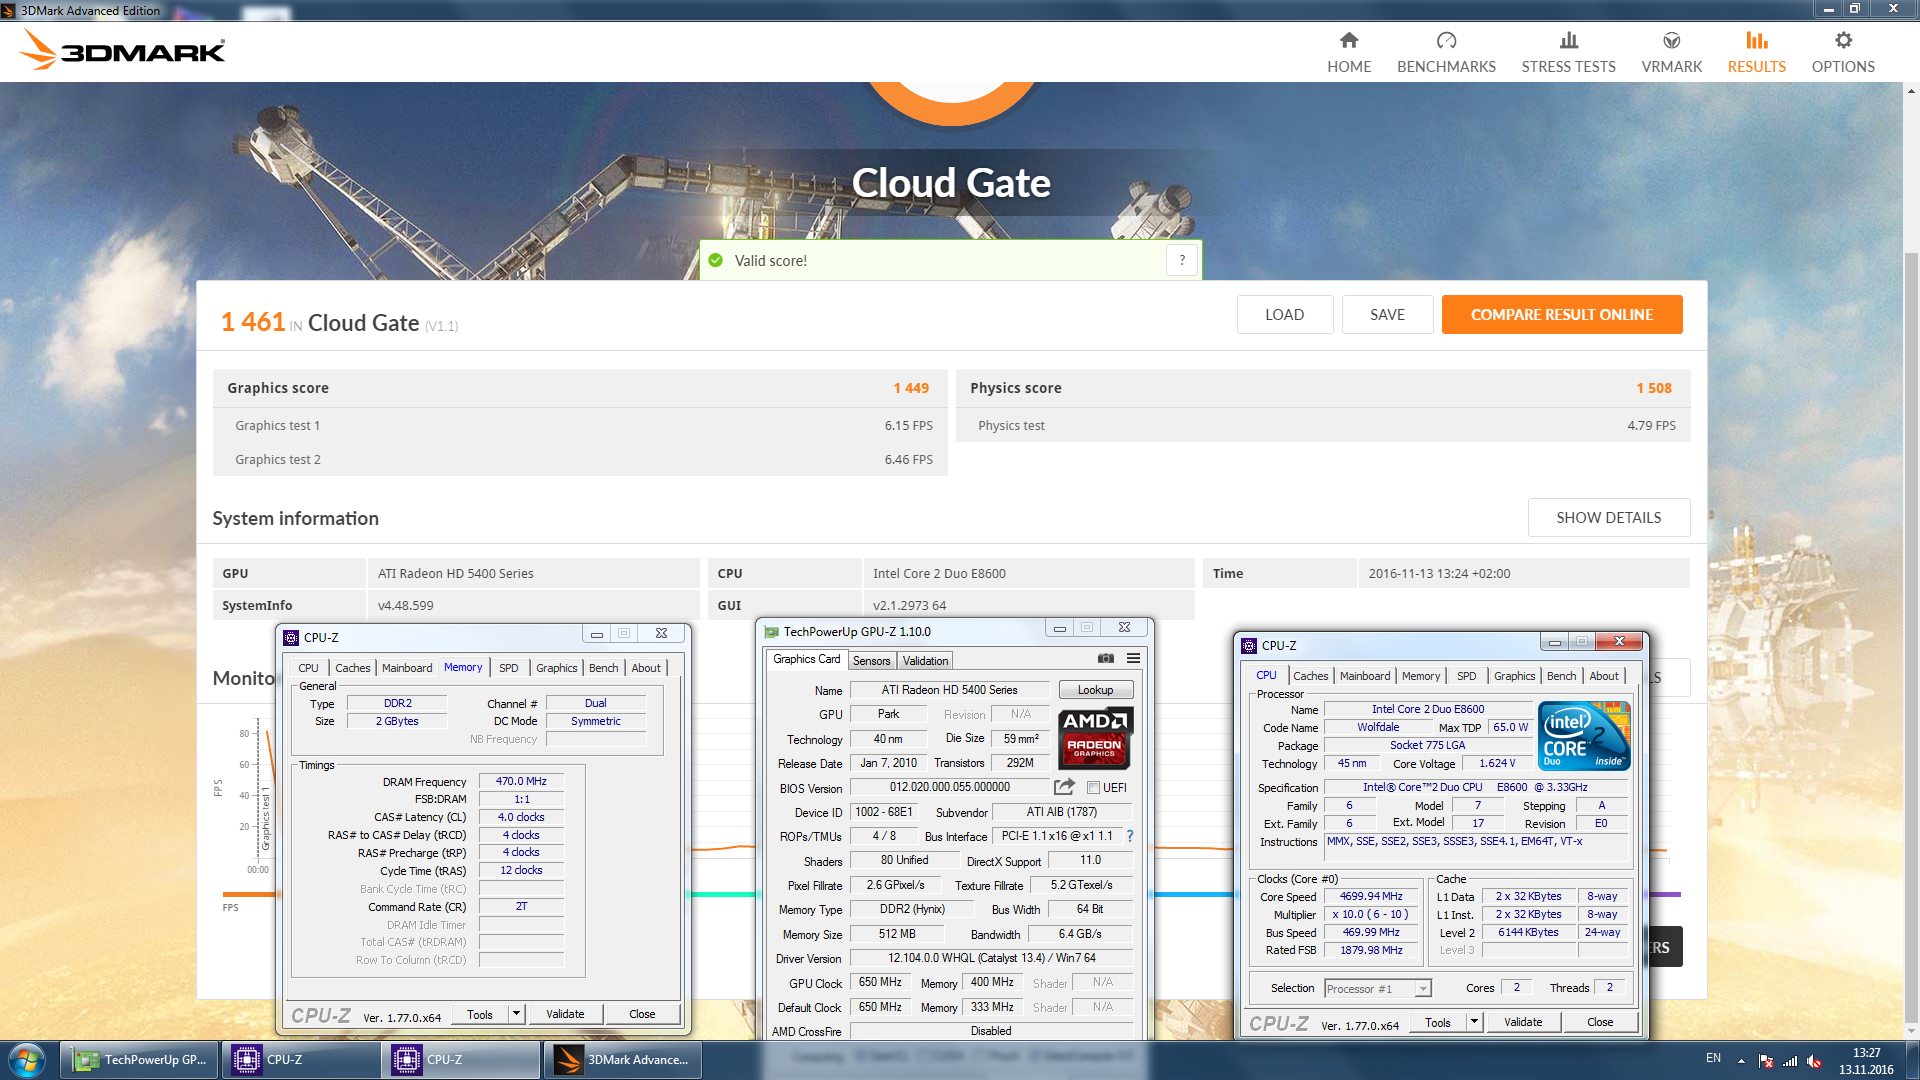This screenshot has width=1920, height=1080.
Task: Open the VRMARK section
Action: 1671,52
